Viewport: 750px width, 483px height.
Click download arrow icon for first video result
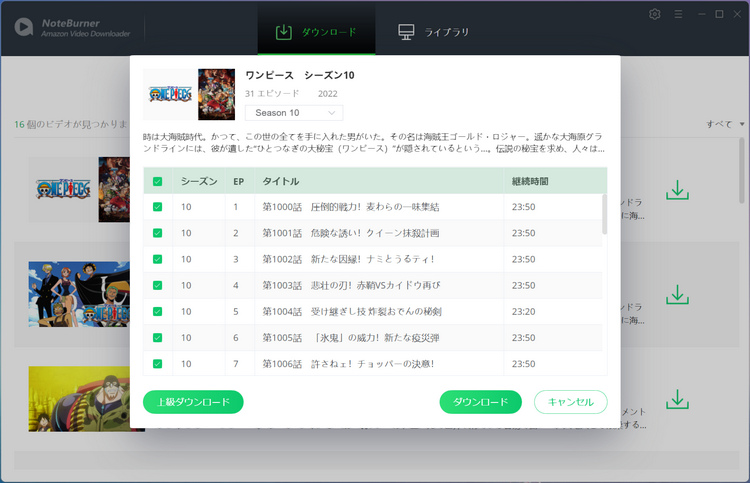coord(677,190)
